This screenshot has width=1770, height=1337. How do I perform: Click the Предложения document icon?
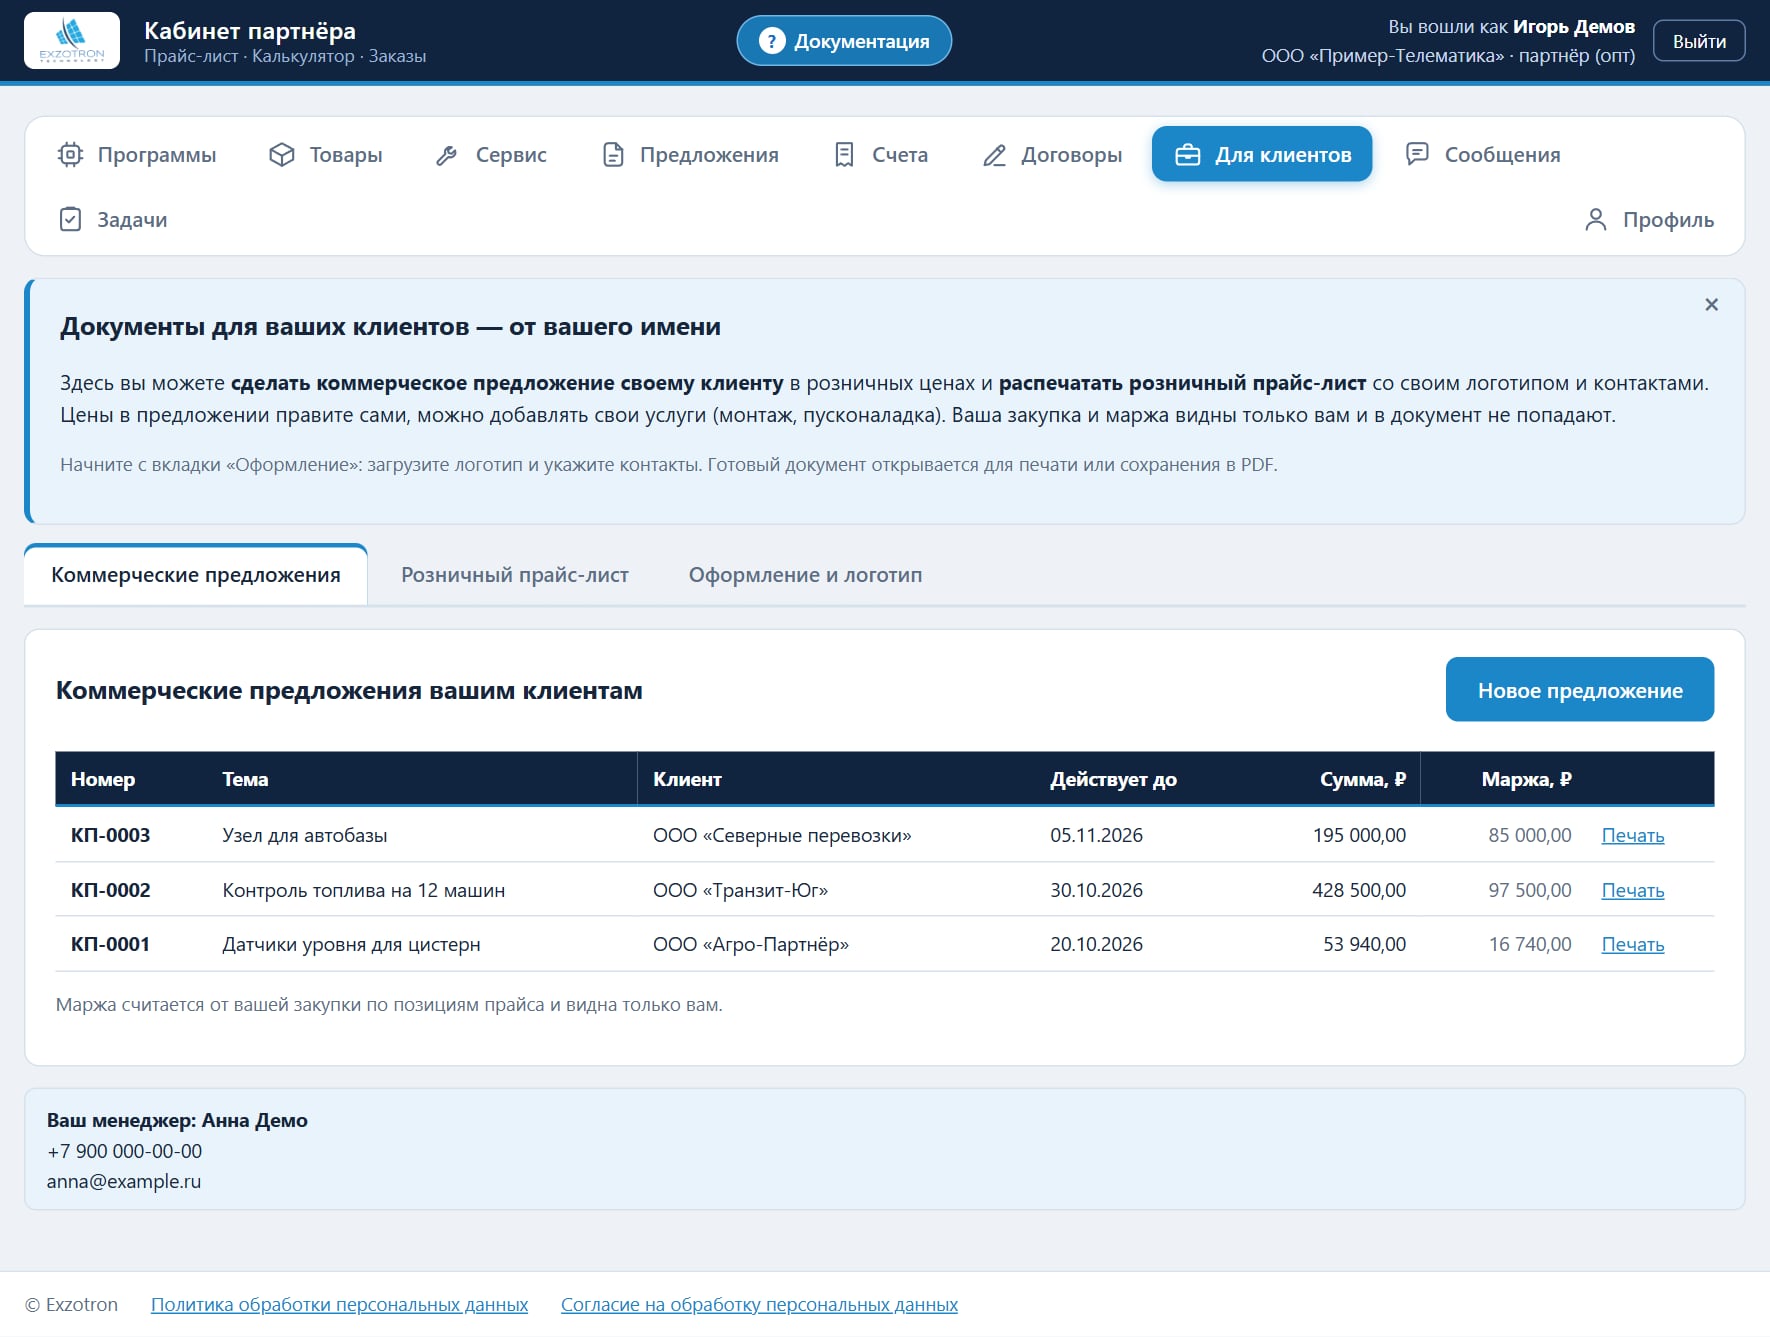click(x=613, y=155)
